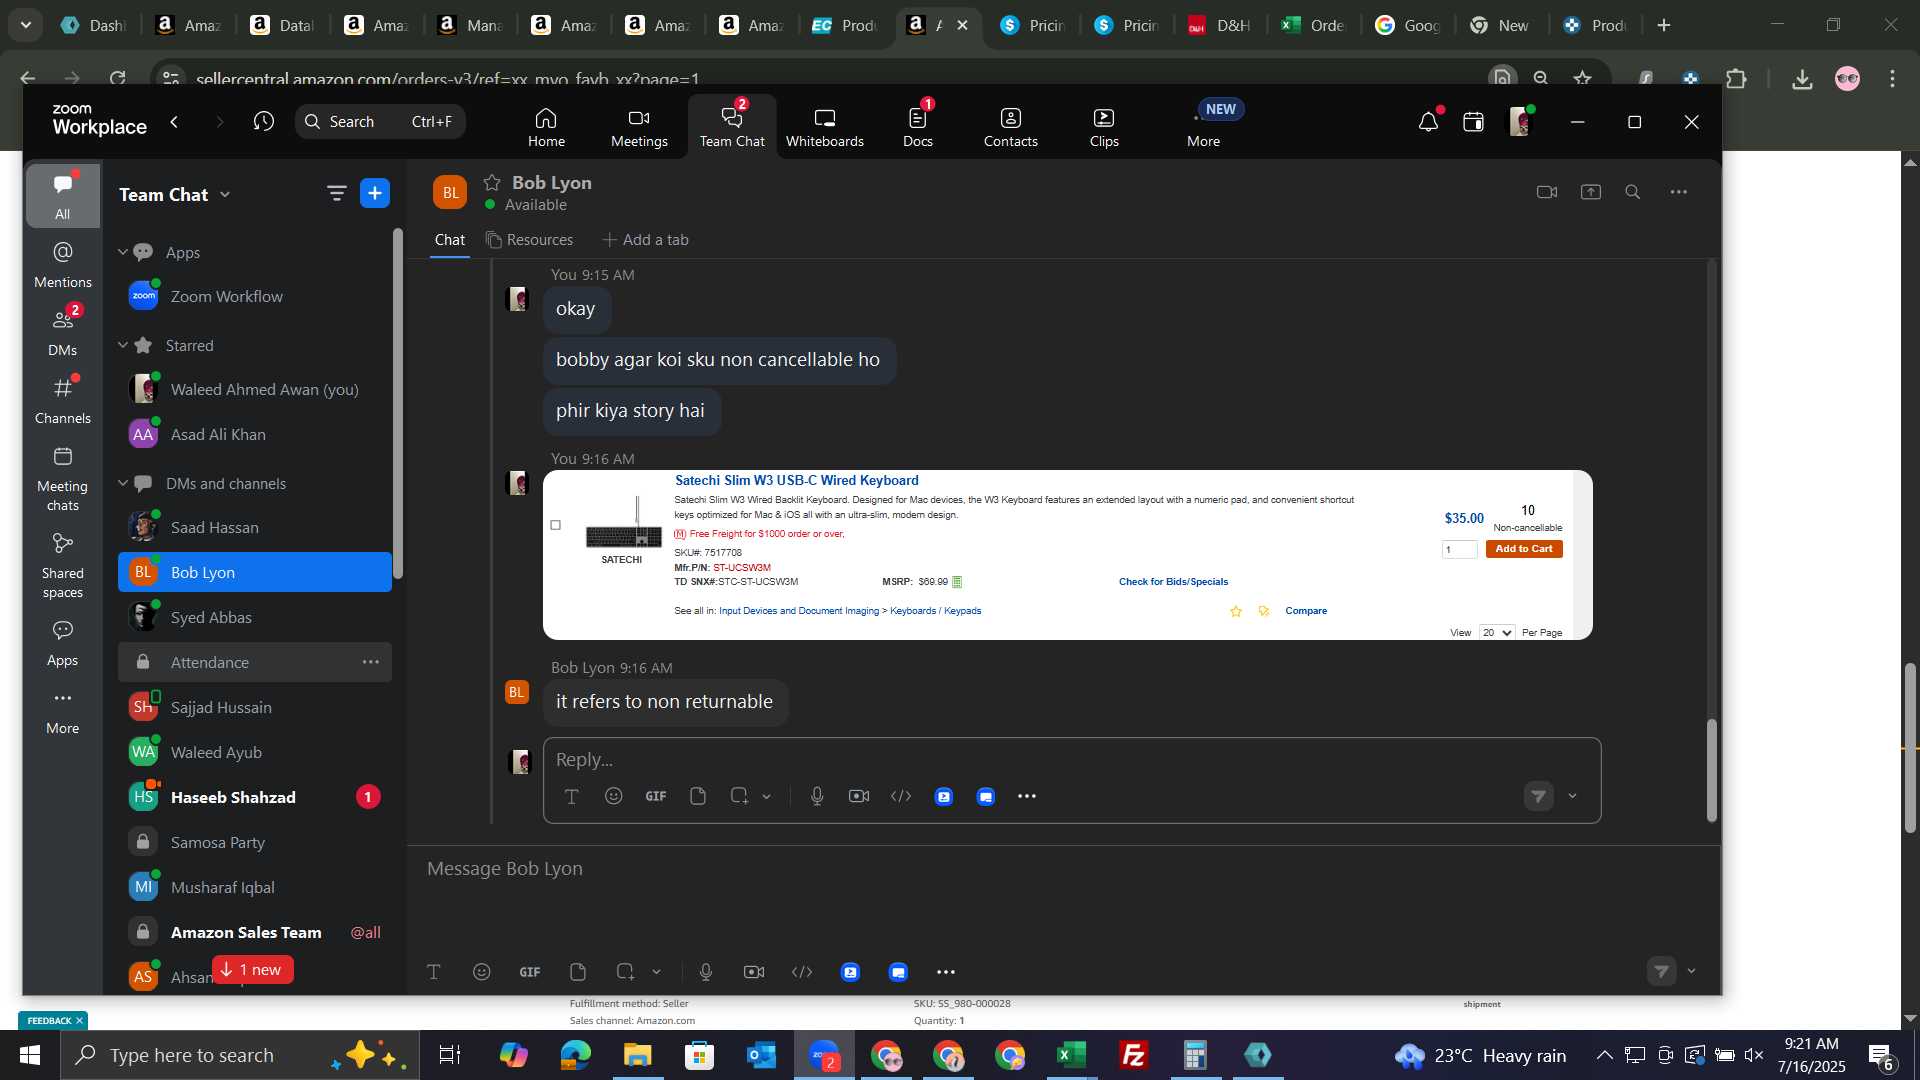Switch to the Resources tab
Image resolution: width=1920 pixels, height=1080 pixels.
pos(529,240)
